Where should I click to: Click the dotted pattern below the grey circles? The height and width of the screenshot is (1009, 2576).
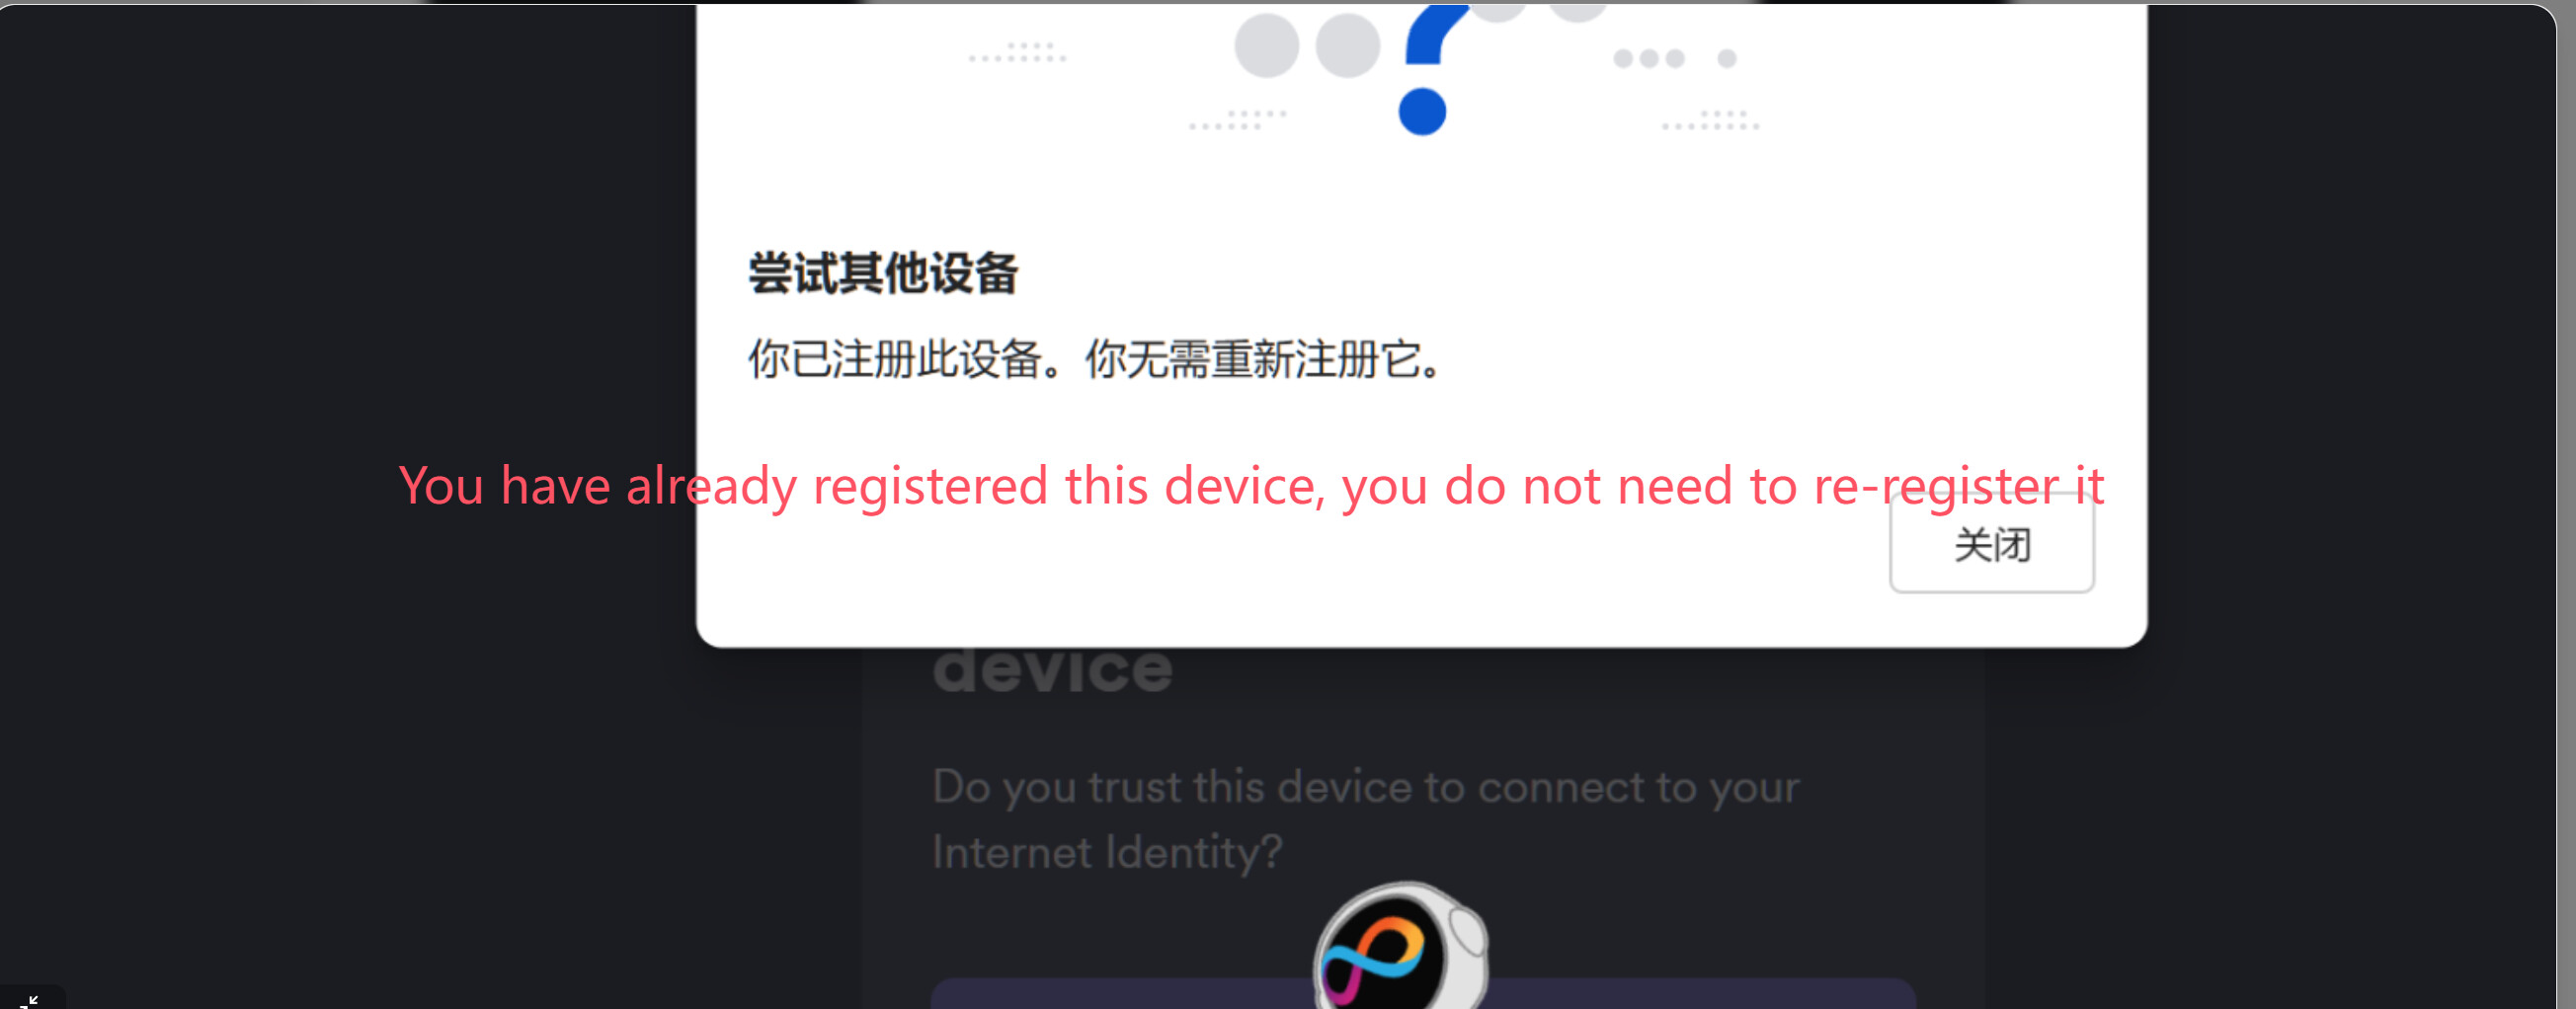1237,120
